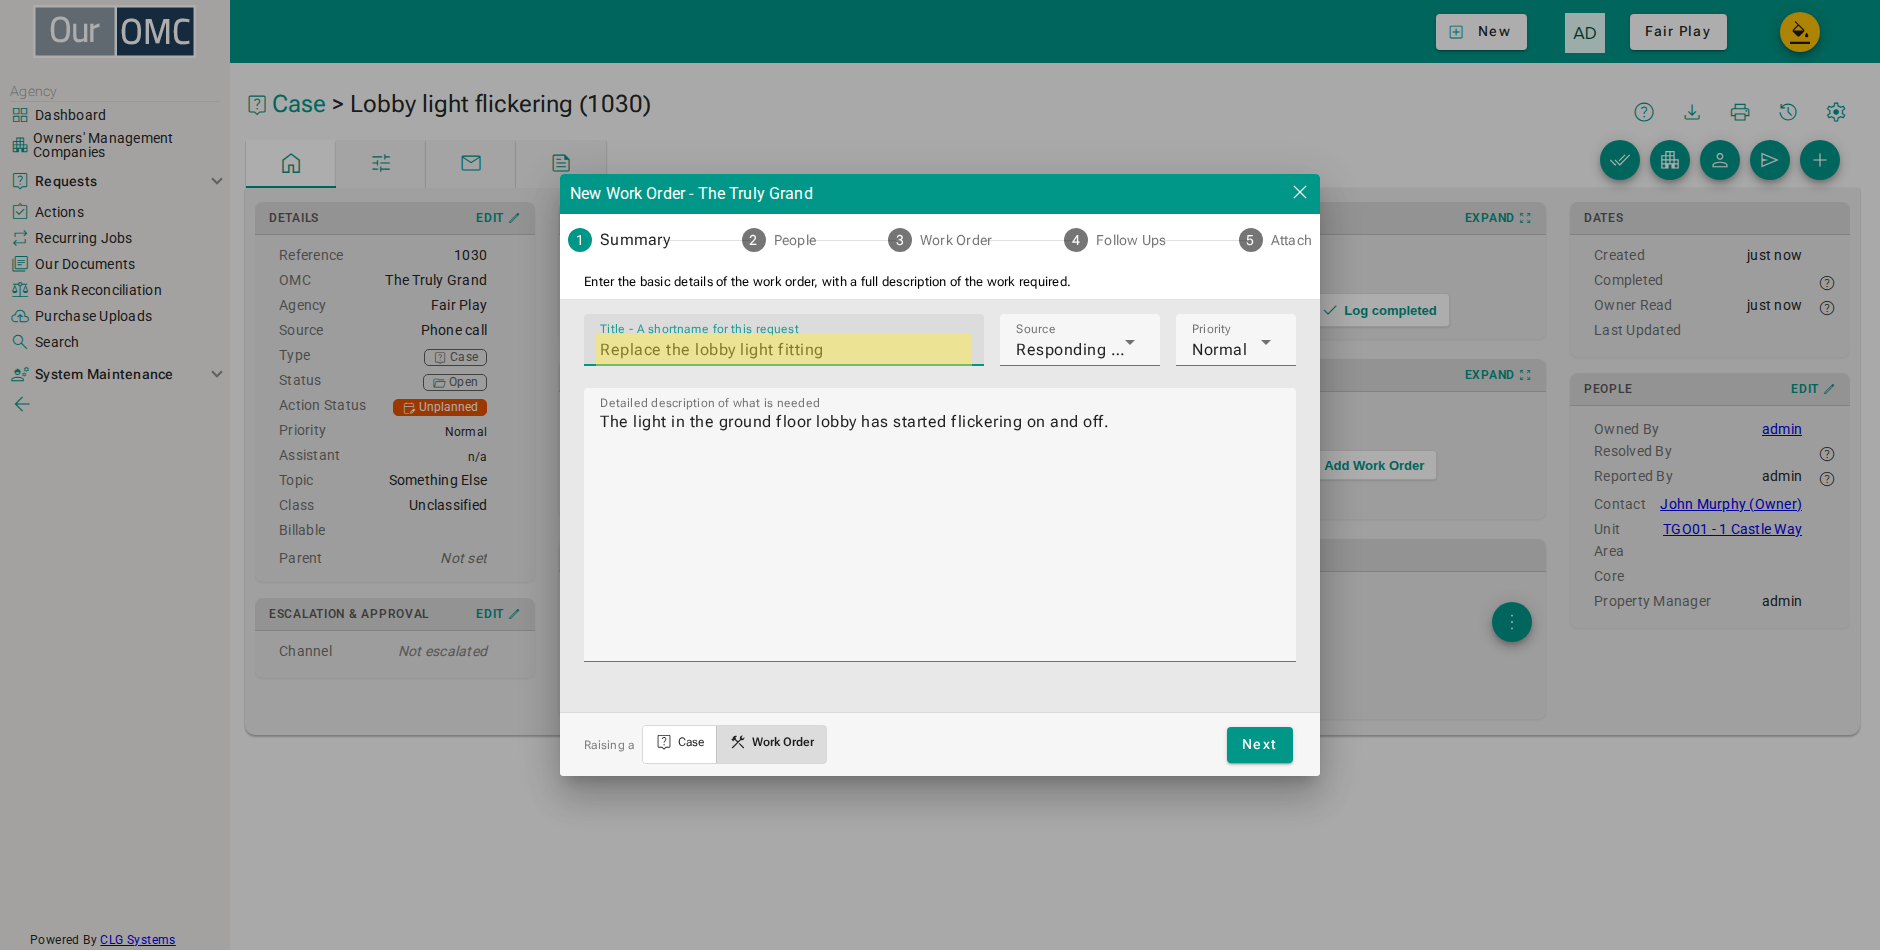Select Work Order in Raising a toggle
This screenshot has height=950, width=1880.
click(772, 743)
